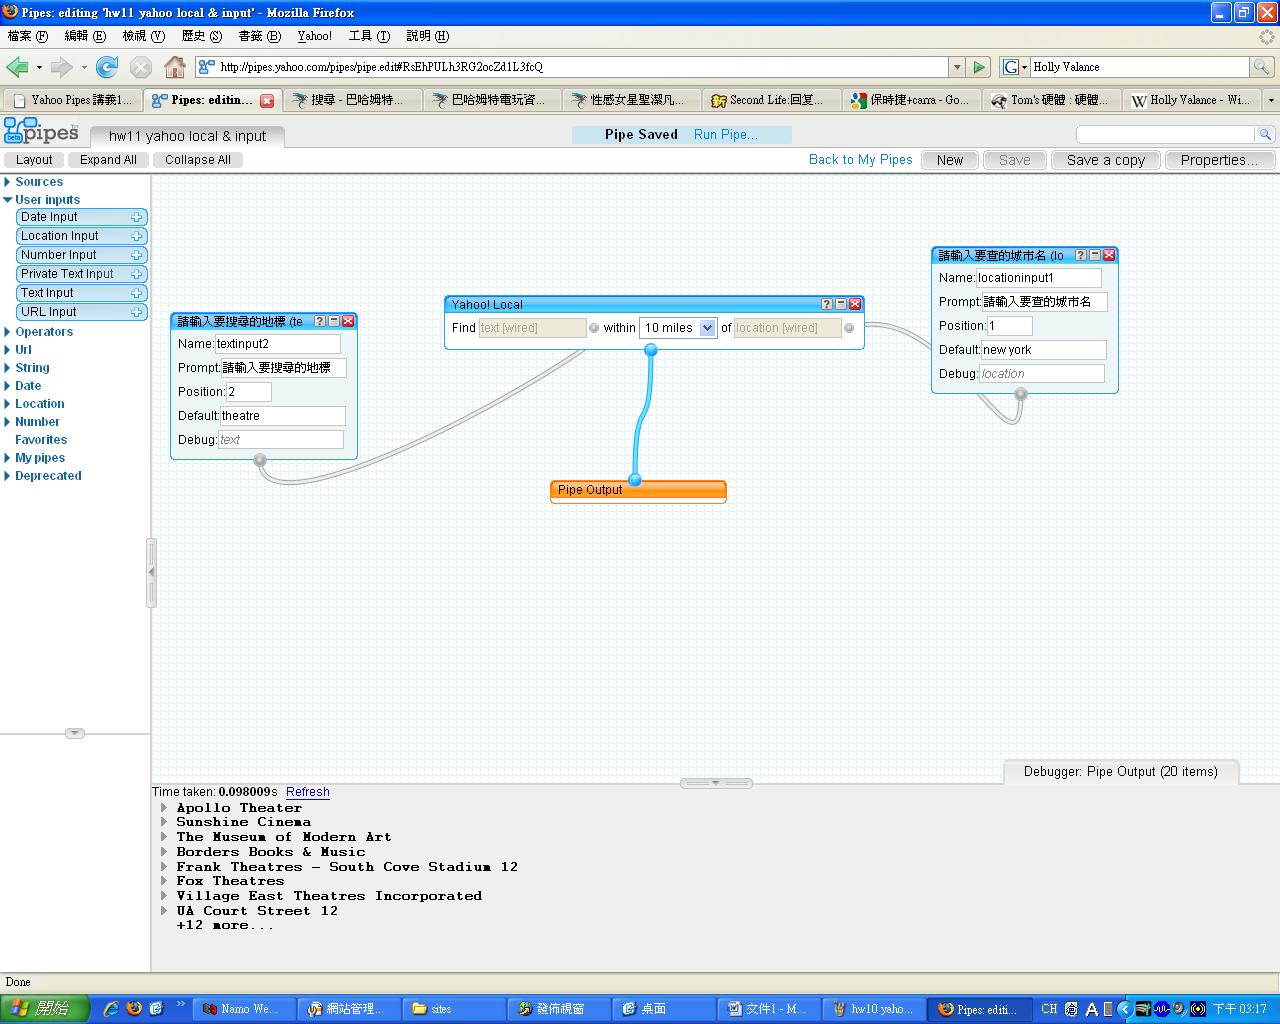This screenshot has width=1280, height=1024.
Task: Open the Yahoo! menu
Action: pos(315,36)
